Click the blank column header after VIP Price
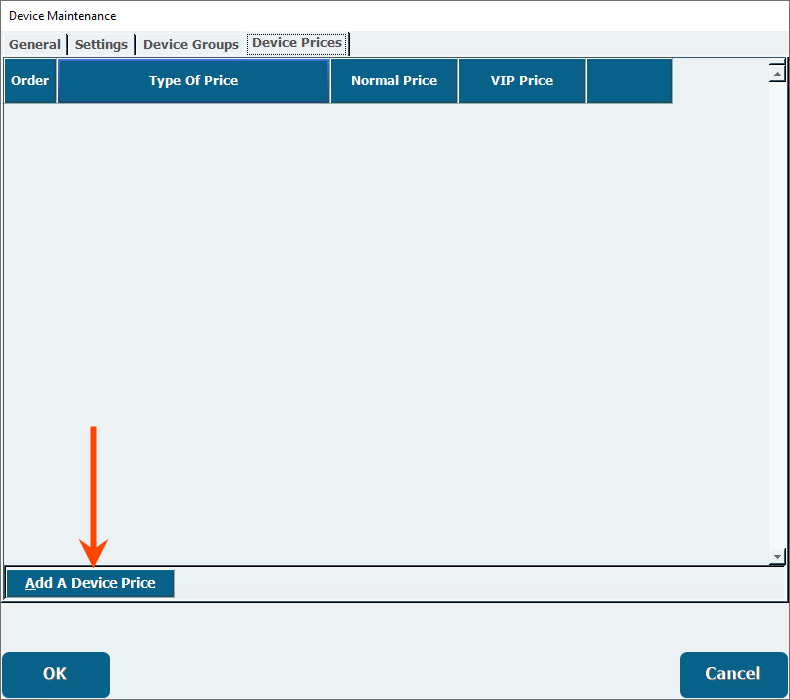Viewport: 790px width, 700px height. [x=629, y=81]
